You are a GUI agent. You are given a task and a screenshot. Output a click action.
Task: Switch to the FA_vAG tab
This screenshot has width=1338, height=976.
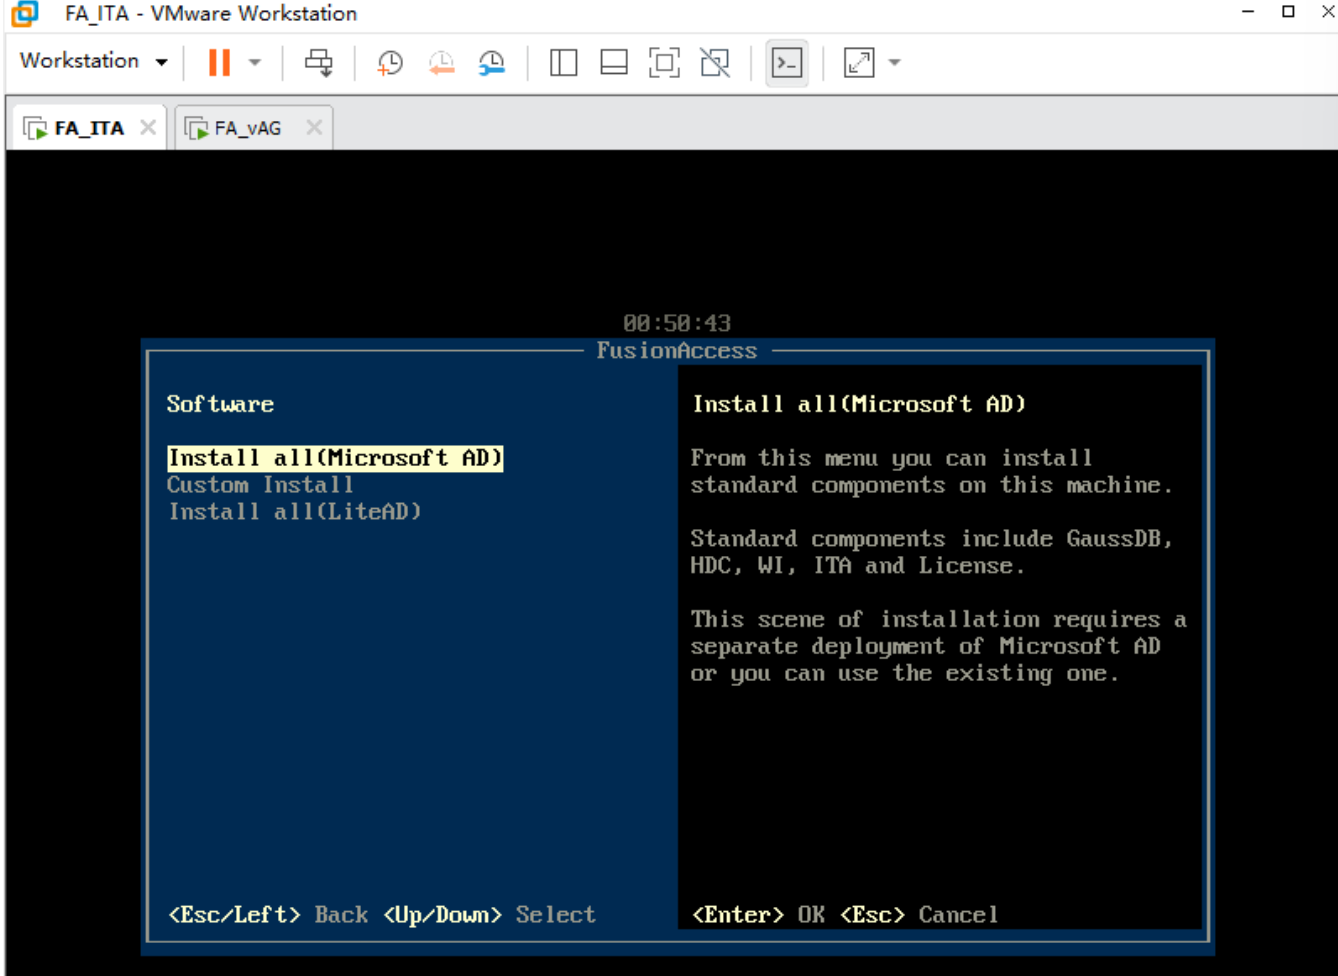248,128
